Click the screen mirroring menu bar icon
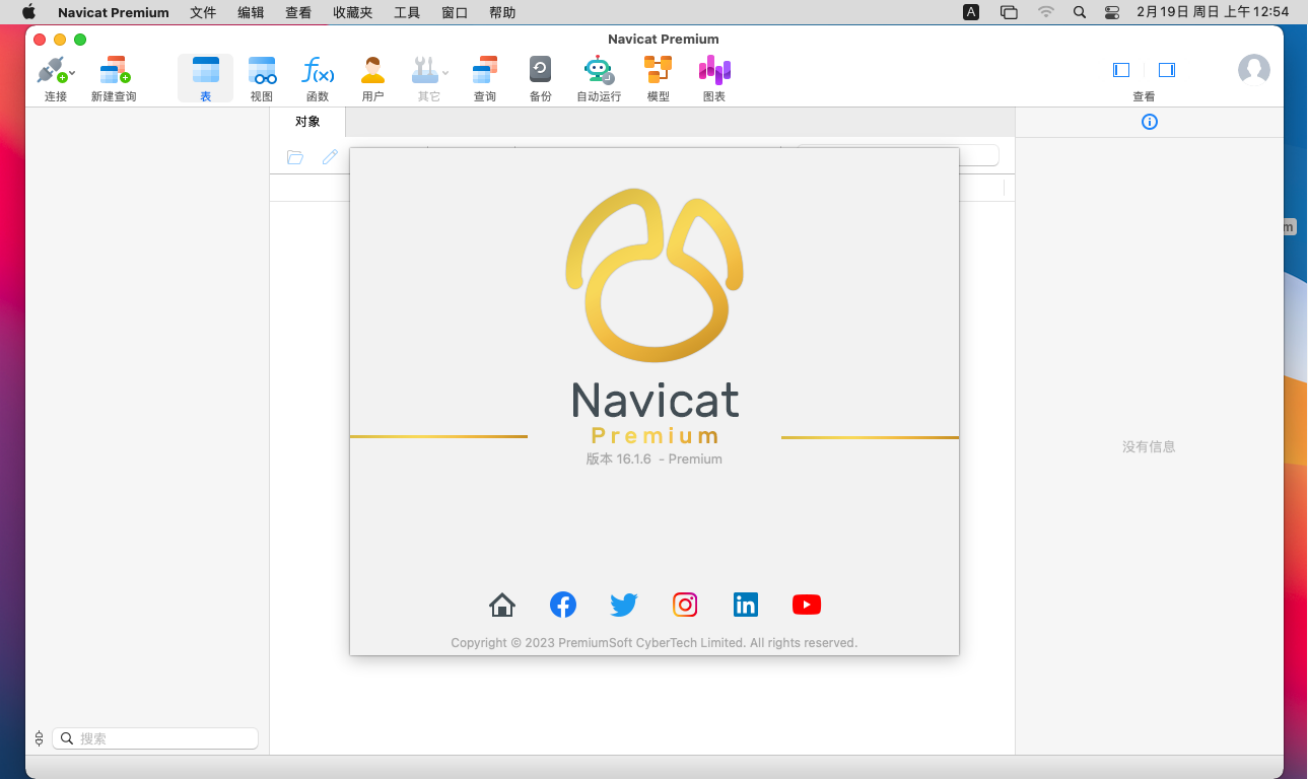This screenshot has height=779, width=1308. 1009,12
